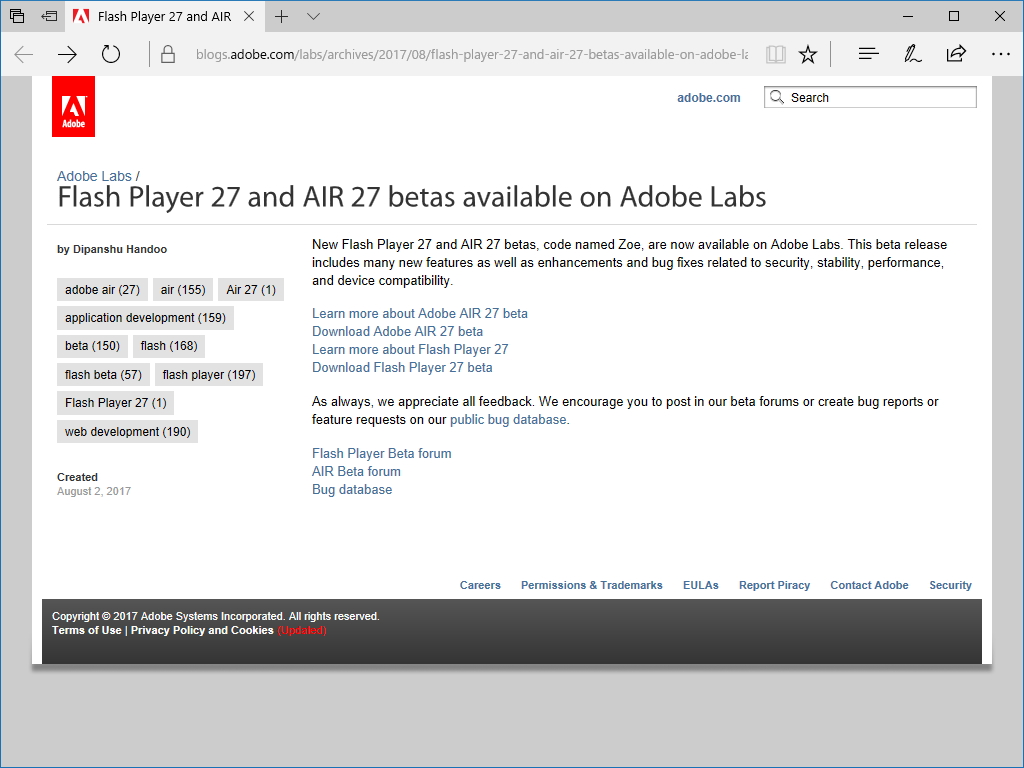
Task: Select the Flash Player 27 (1) tag
Action: pos(116,403)
